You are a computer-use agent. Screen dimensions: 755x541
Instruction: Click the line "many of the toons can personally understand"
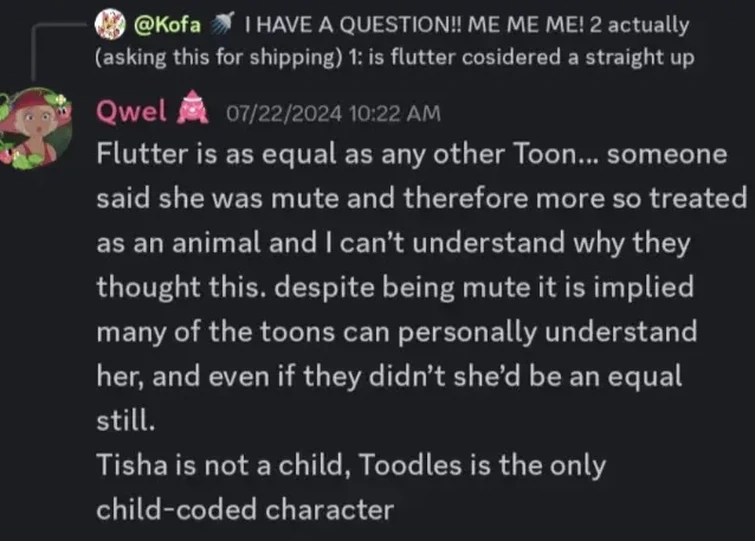[397, 331]
